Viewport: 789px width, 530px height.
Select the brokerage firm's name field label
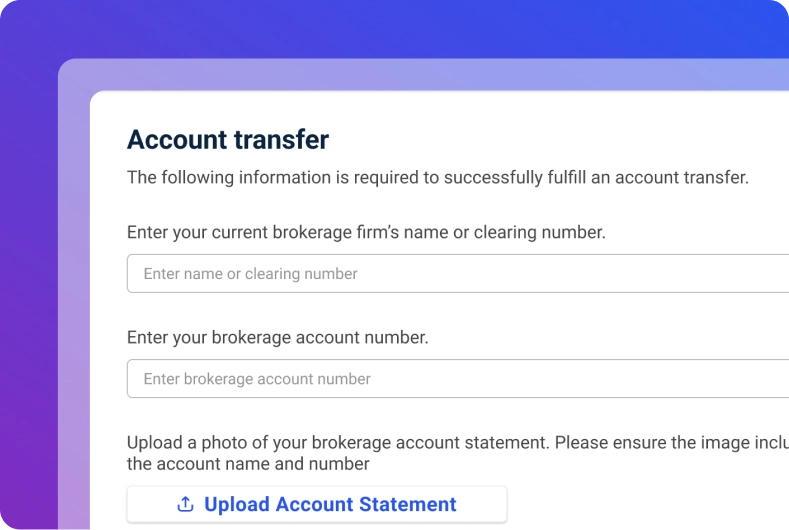tap(366, 232)
